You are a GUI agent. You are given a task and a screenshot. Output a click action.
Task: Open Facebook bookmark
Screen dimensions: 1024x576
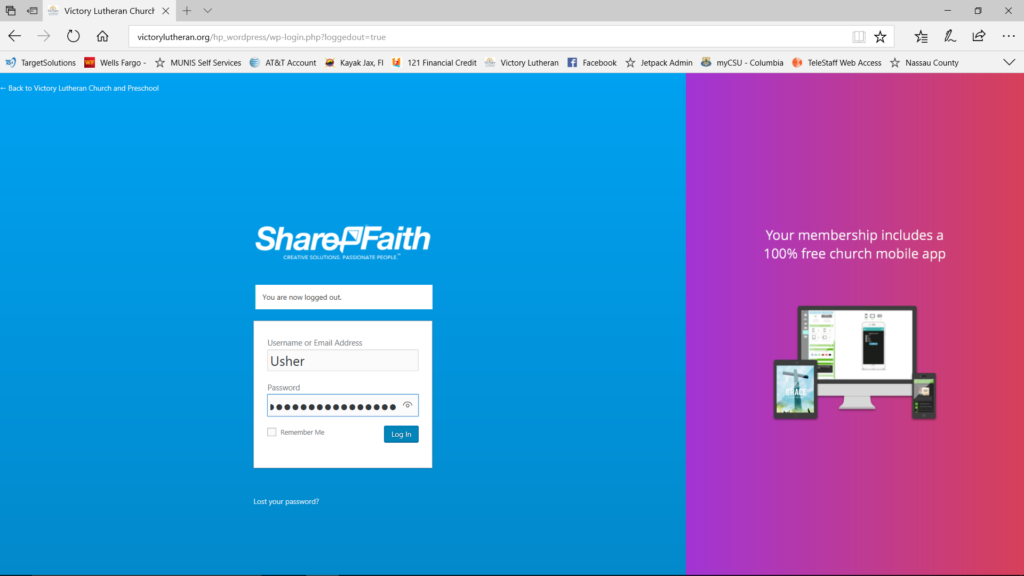click(592, 63)
